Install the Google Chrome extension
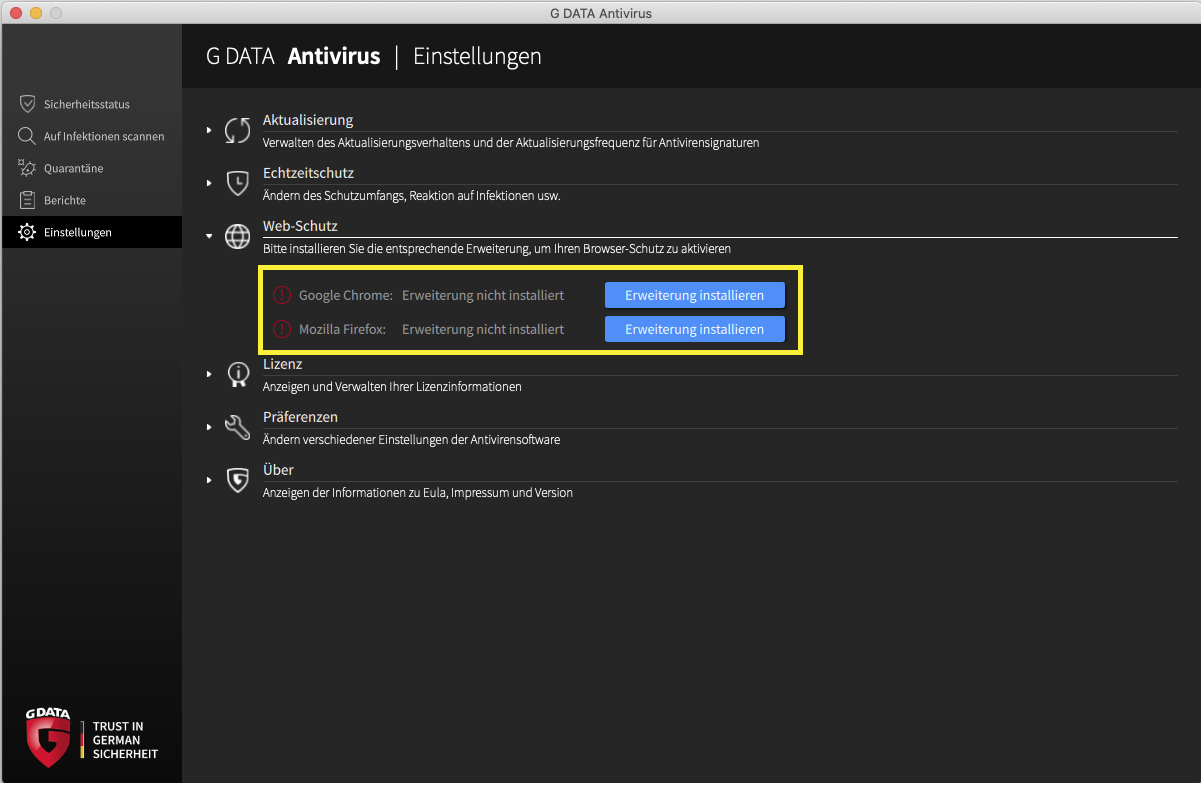This screenshot has height=786, width=1202. pyautogui.click(x=694, y=296)
